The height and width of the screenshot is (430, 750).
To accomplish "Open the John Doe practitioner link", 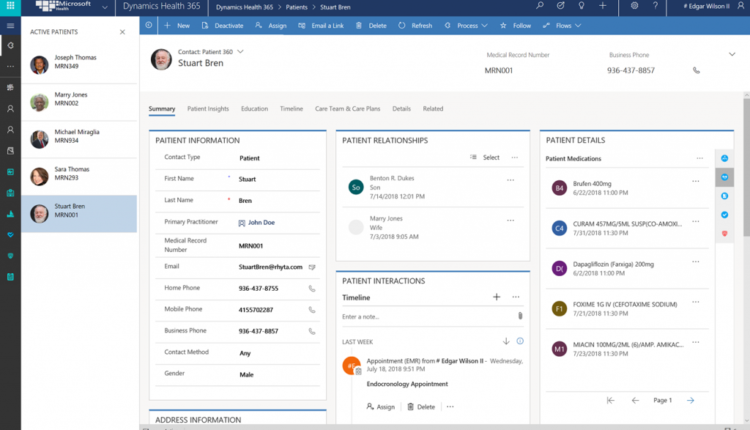I will click(261, 223).
